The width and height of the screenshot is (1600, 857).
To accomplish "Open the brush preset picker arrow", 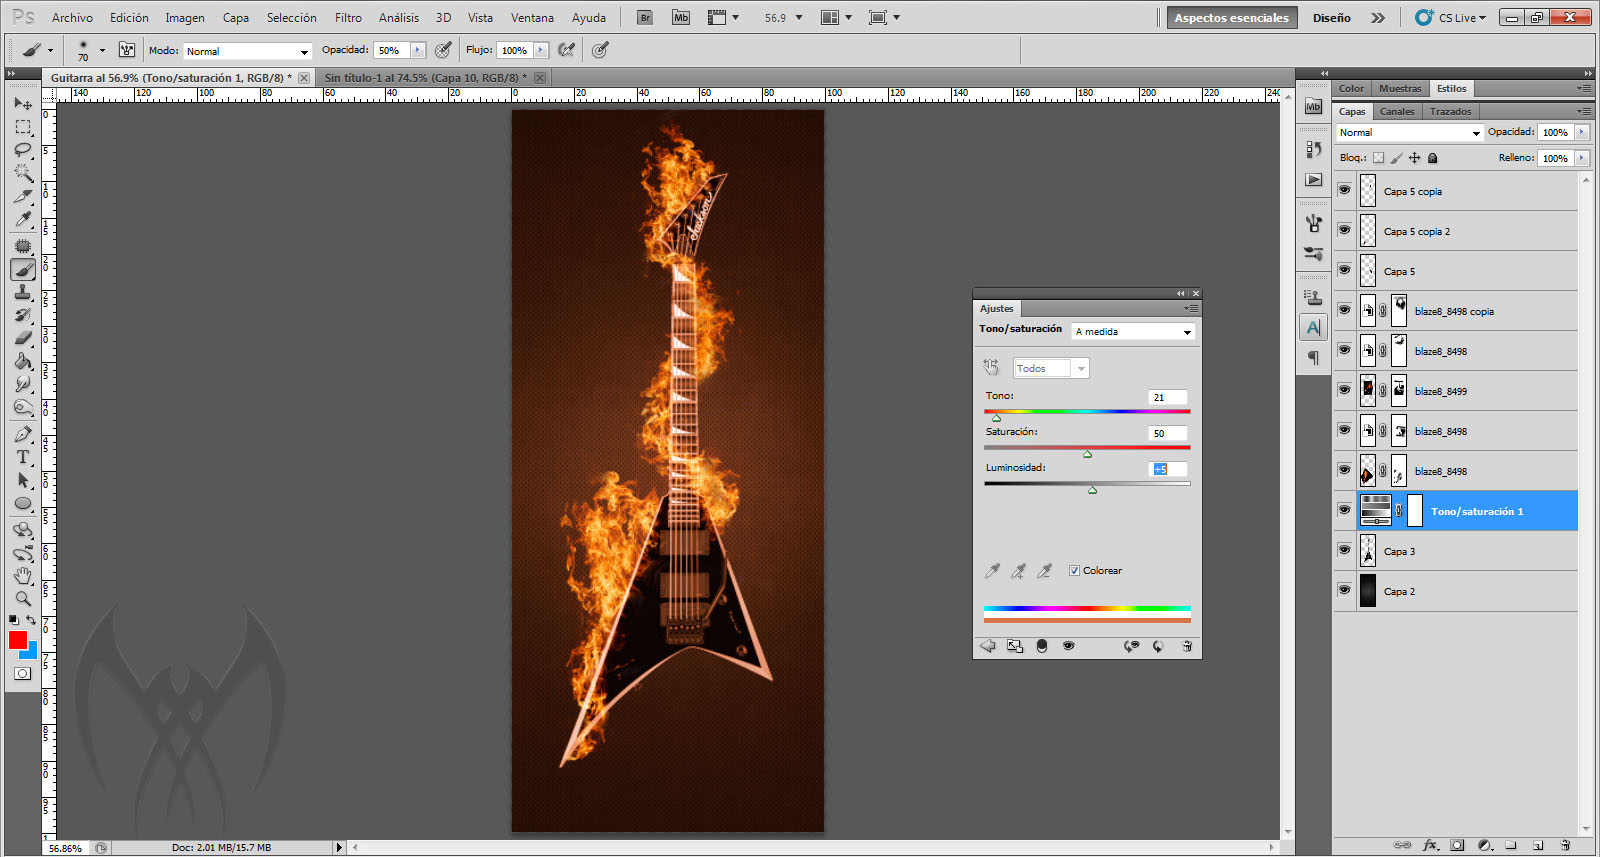I will (102, 50).
